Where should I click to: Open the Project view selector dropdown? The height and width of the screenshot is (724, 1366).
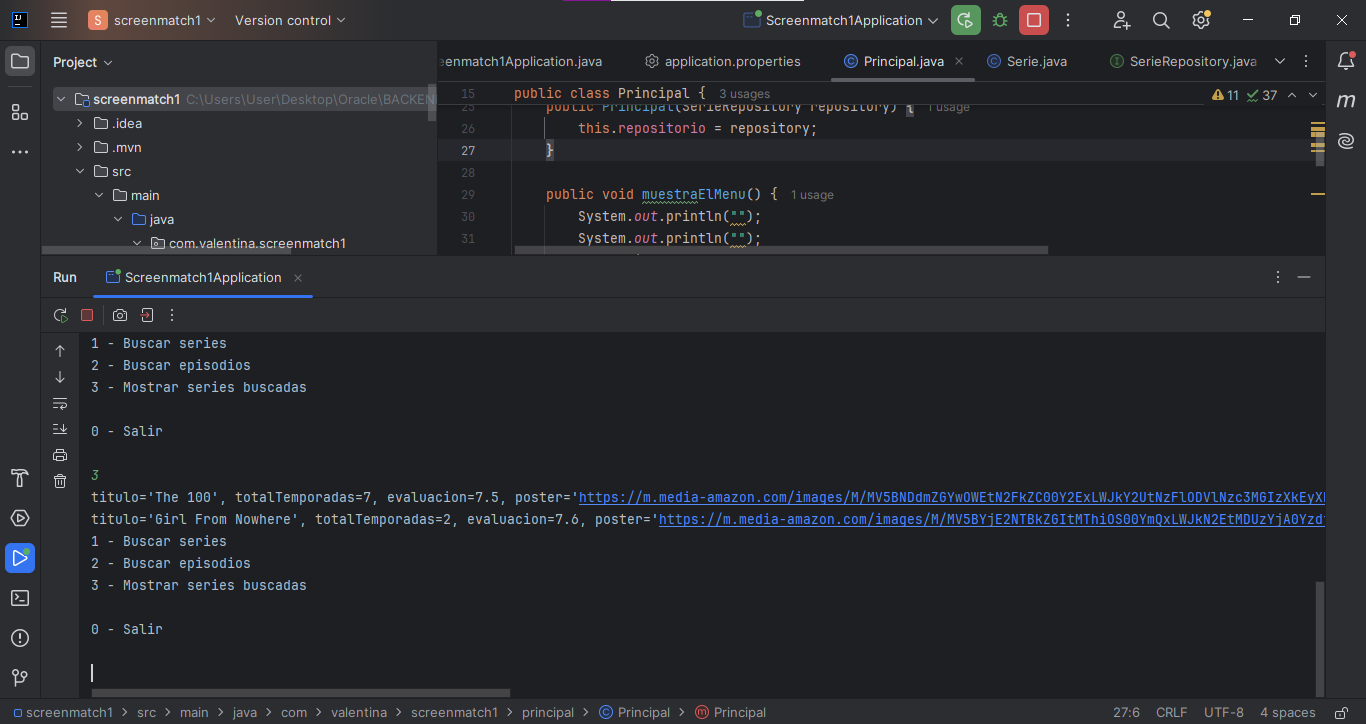pyautogui.click(x=83, y=62)
